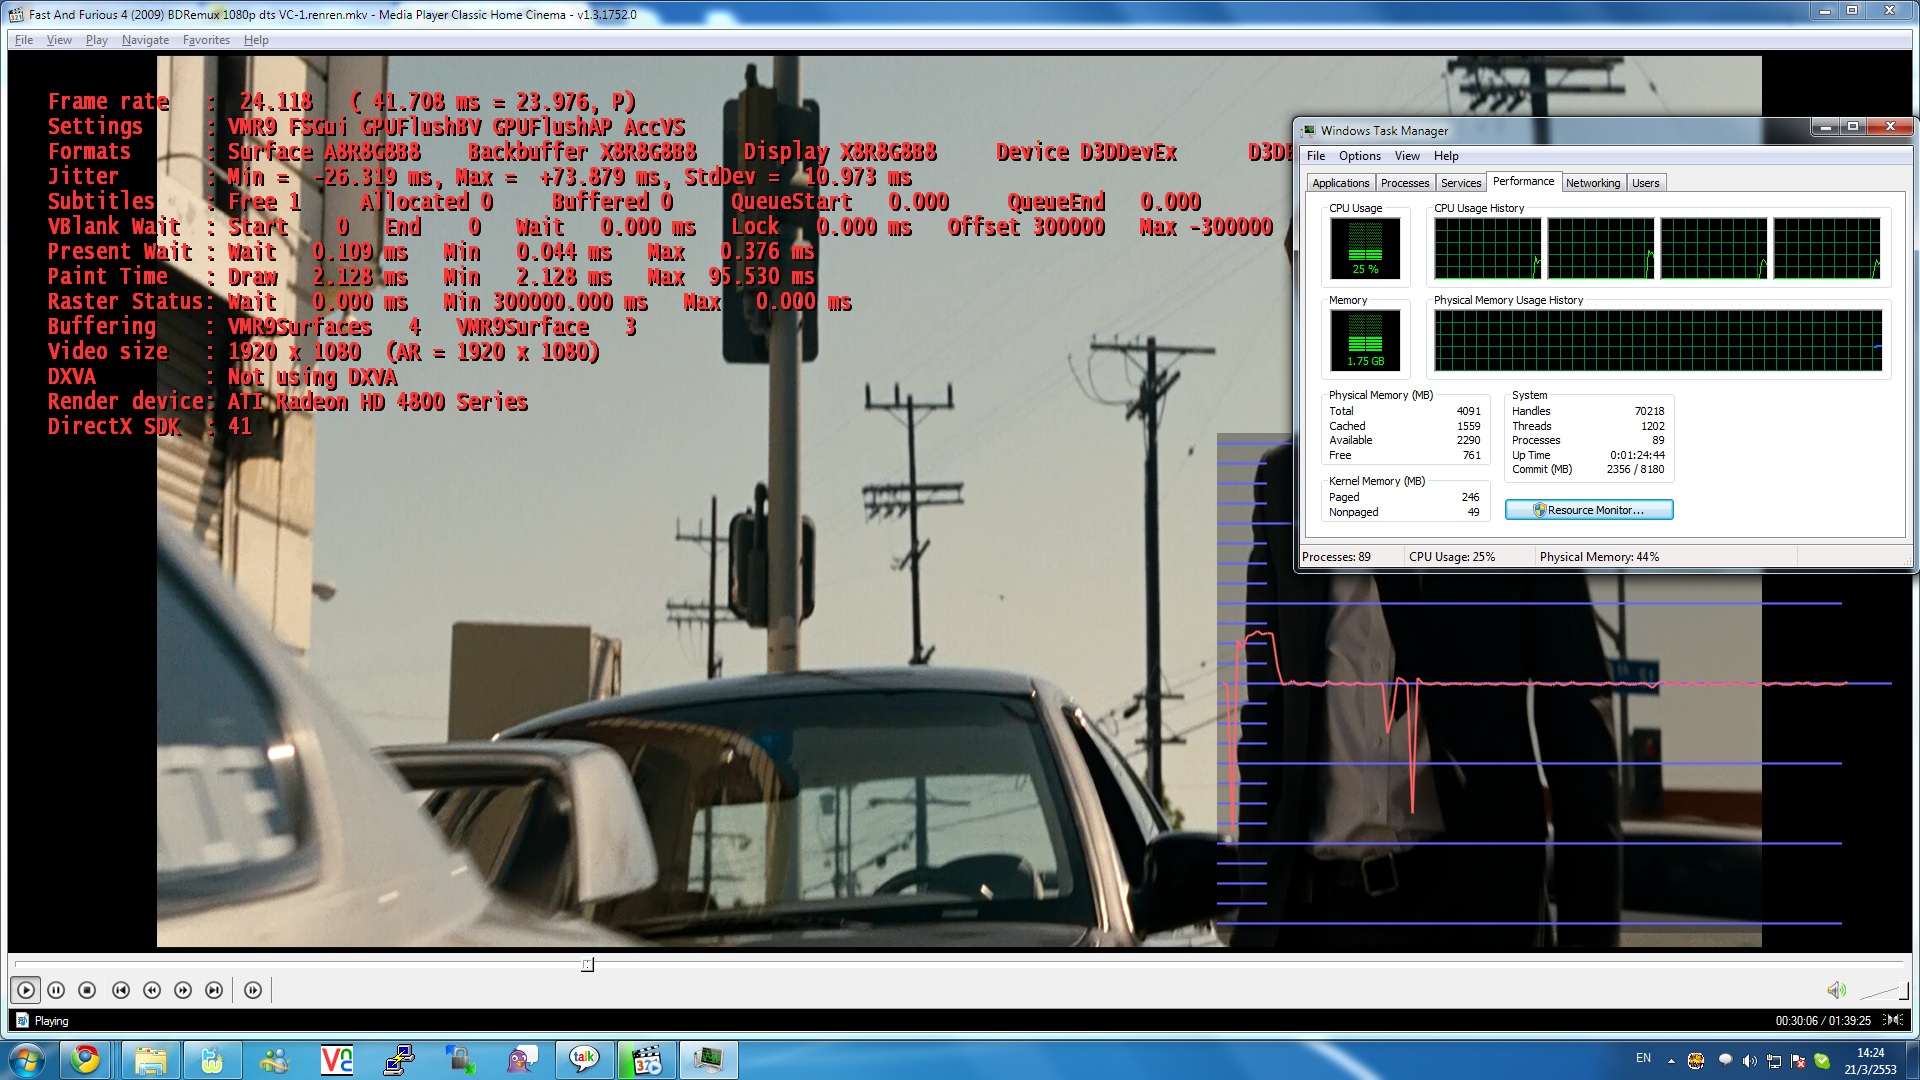This screenshot has width=1920, height=1080.
Task: Decrease playback speed with rewind button
Action: coord(152,990)
